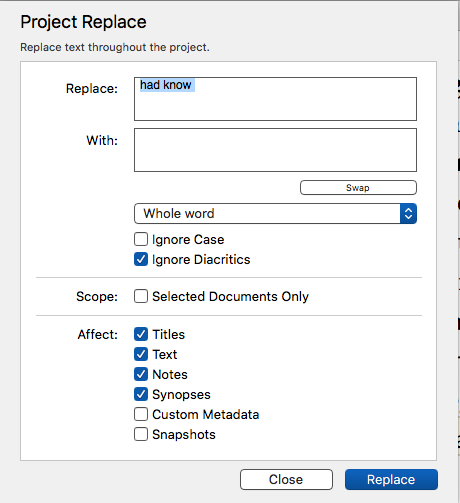
Task: Click the Selected Documents Only label
Action: coord(230,296)
